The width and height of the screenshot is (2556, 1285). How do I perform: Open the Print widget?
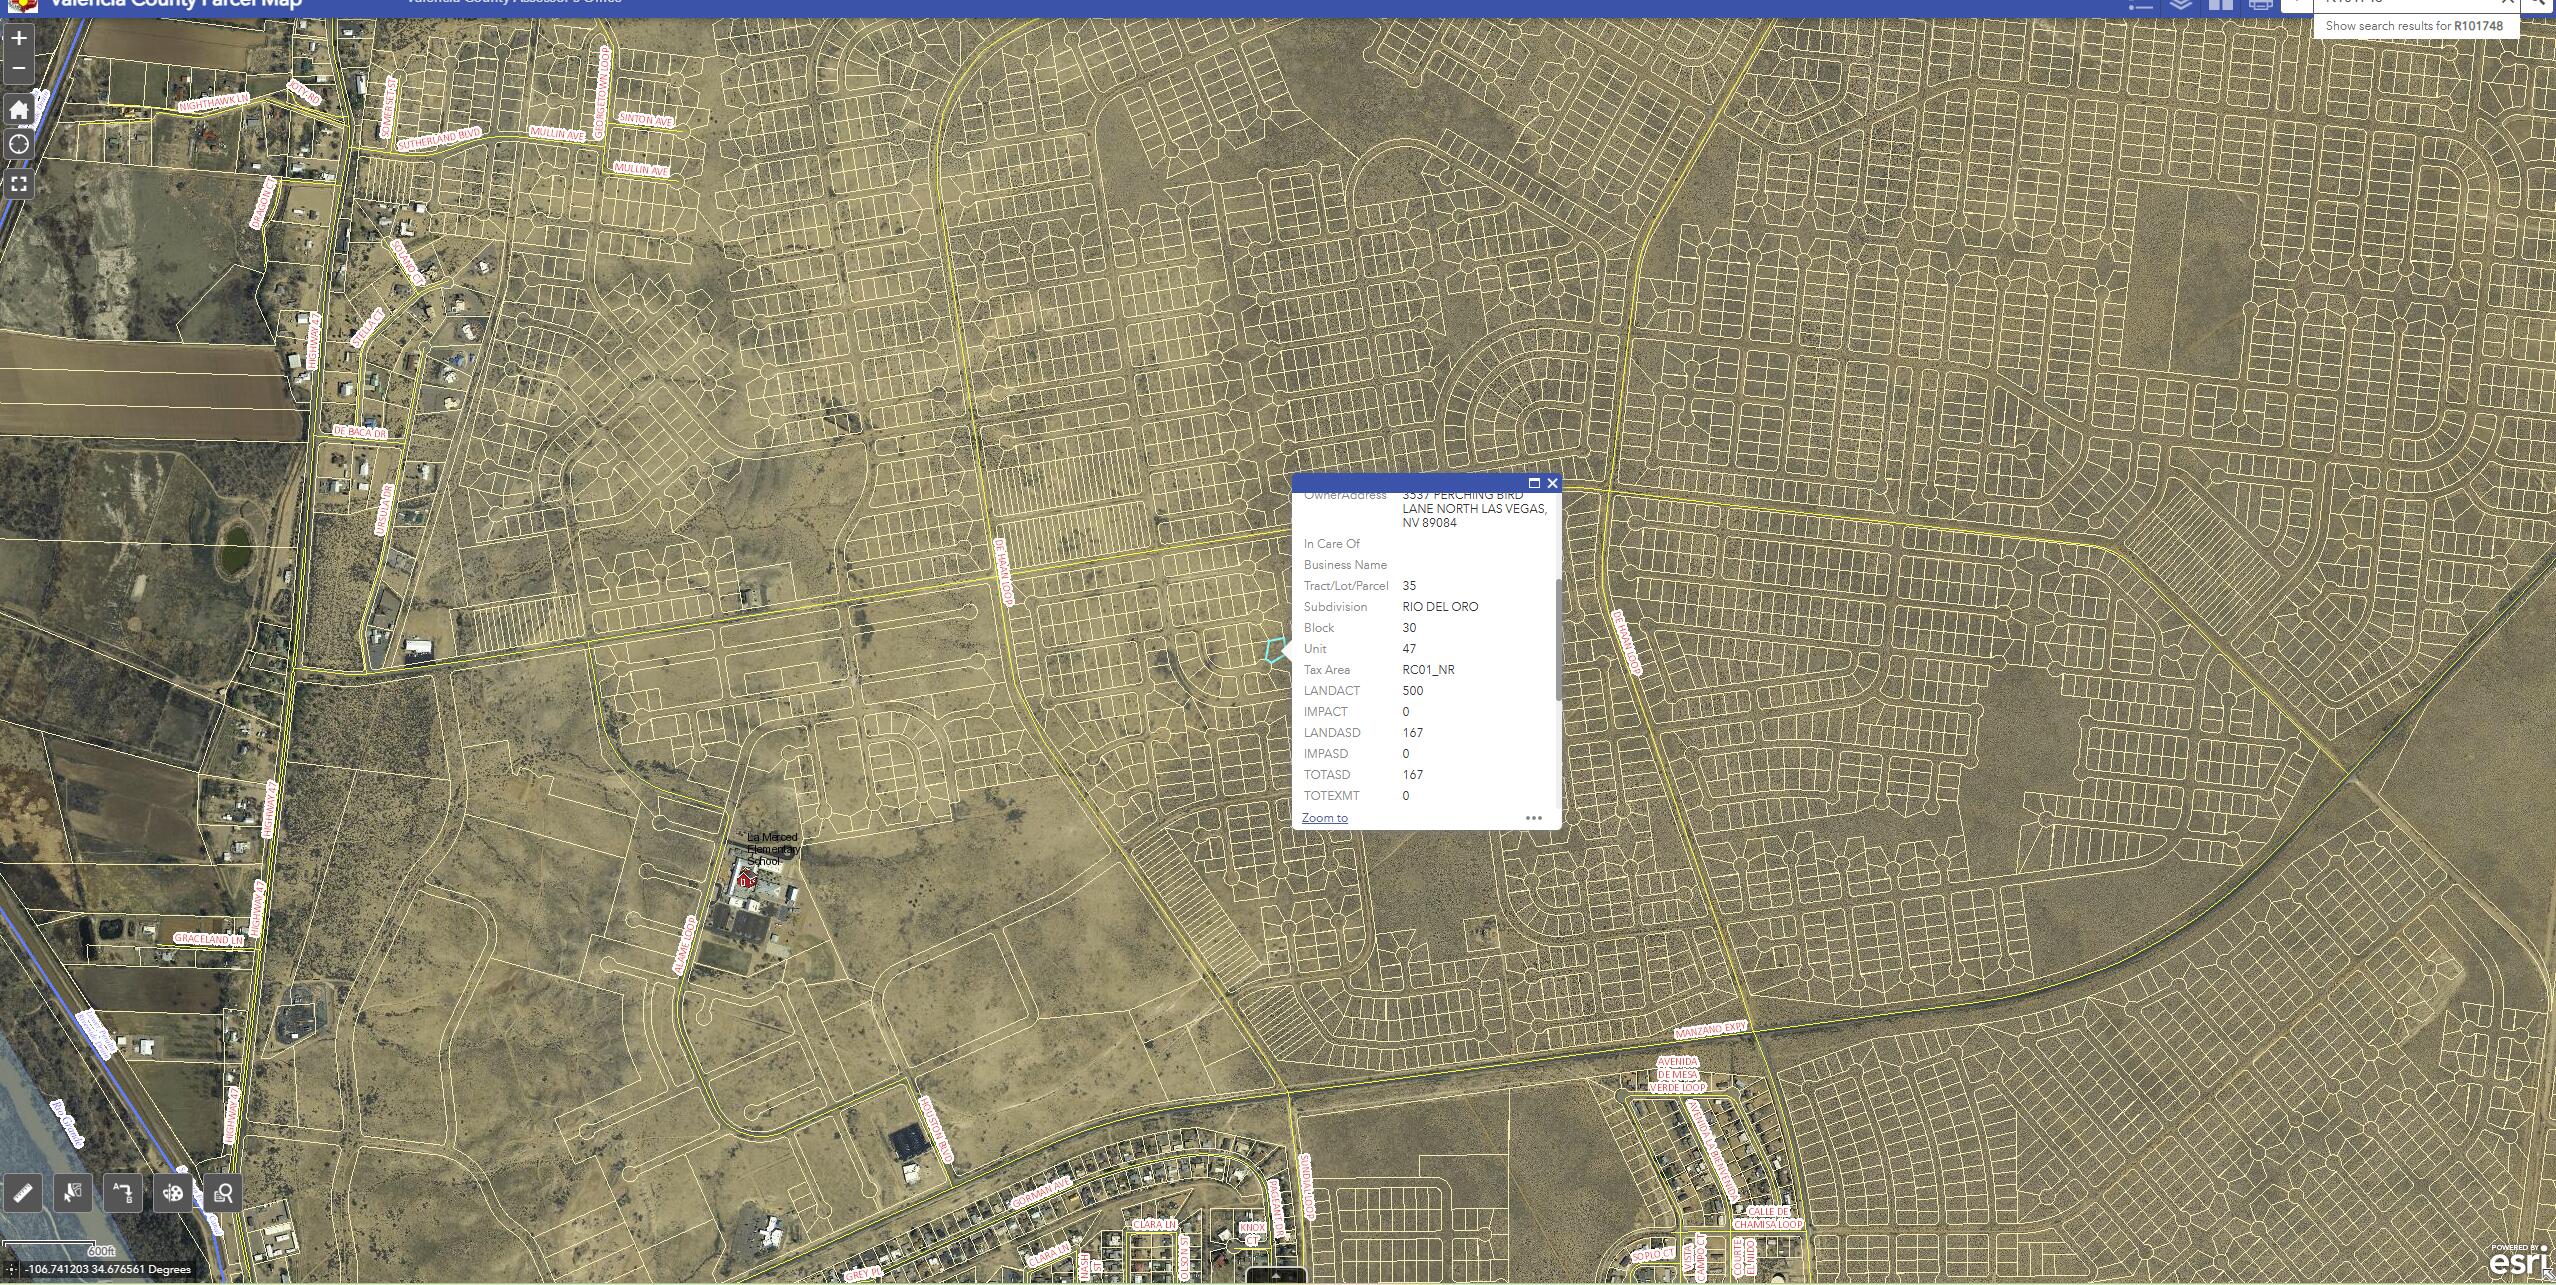(x=2261, y=5)
